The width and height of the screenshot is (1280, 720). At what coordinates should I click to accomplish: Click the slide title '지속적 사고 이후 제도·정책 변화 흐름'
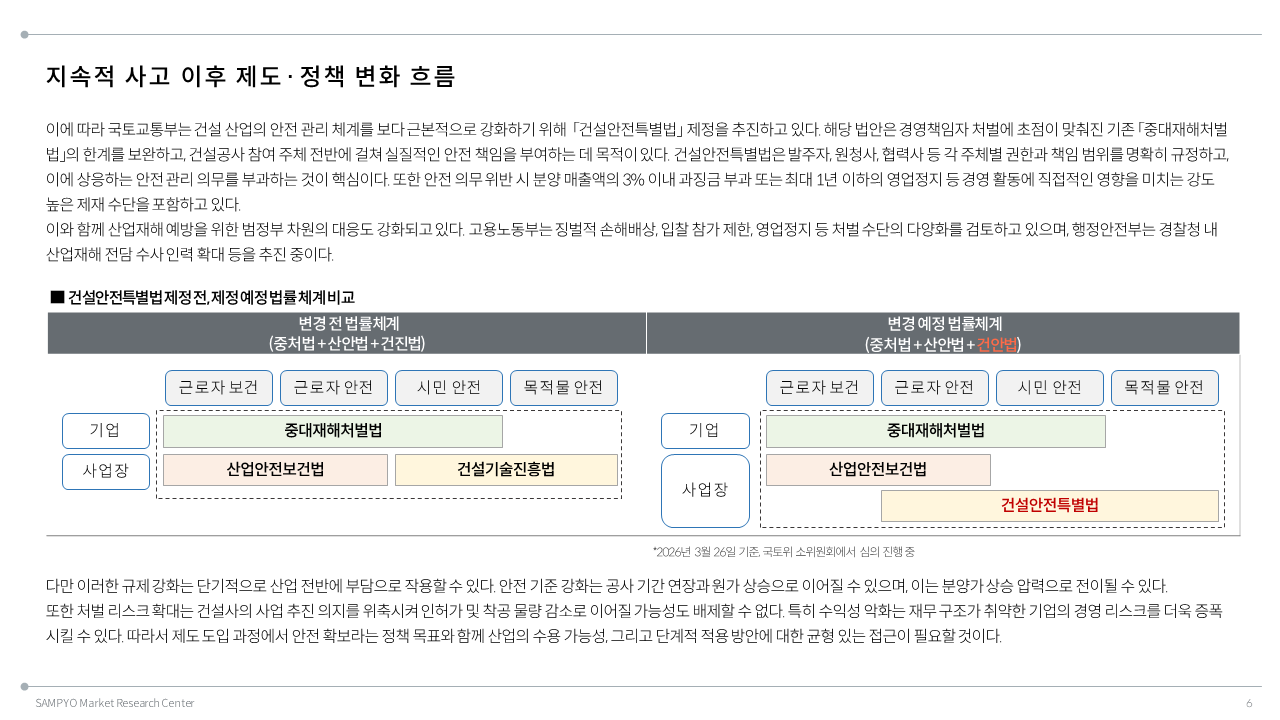(x=250, y=77)
